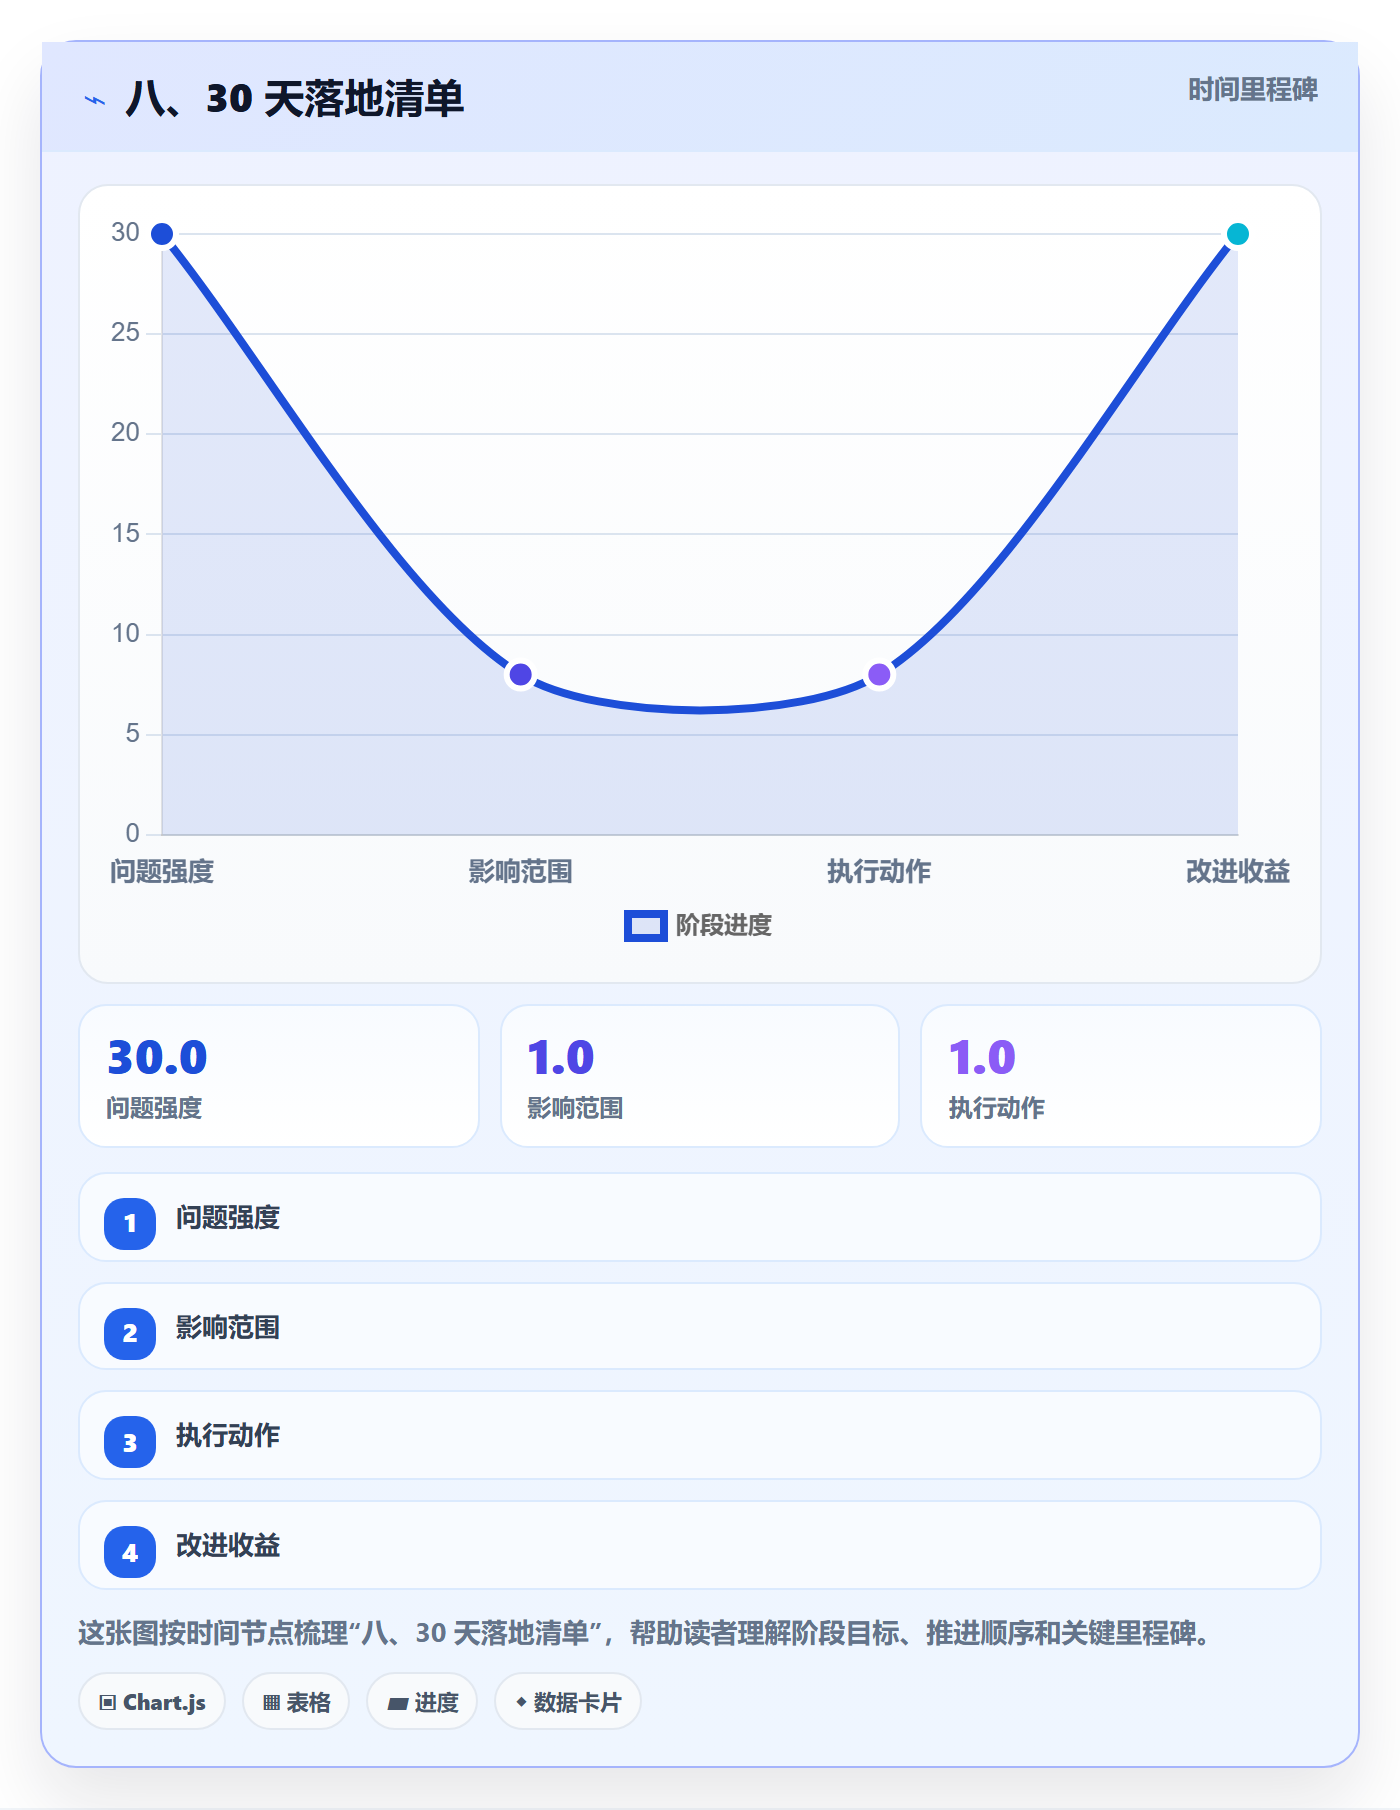The image size is (1400, 1810).
Task: Open the 1.0 影响范围 stat card
Action: [x=700, y=1076]
